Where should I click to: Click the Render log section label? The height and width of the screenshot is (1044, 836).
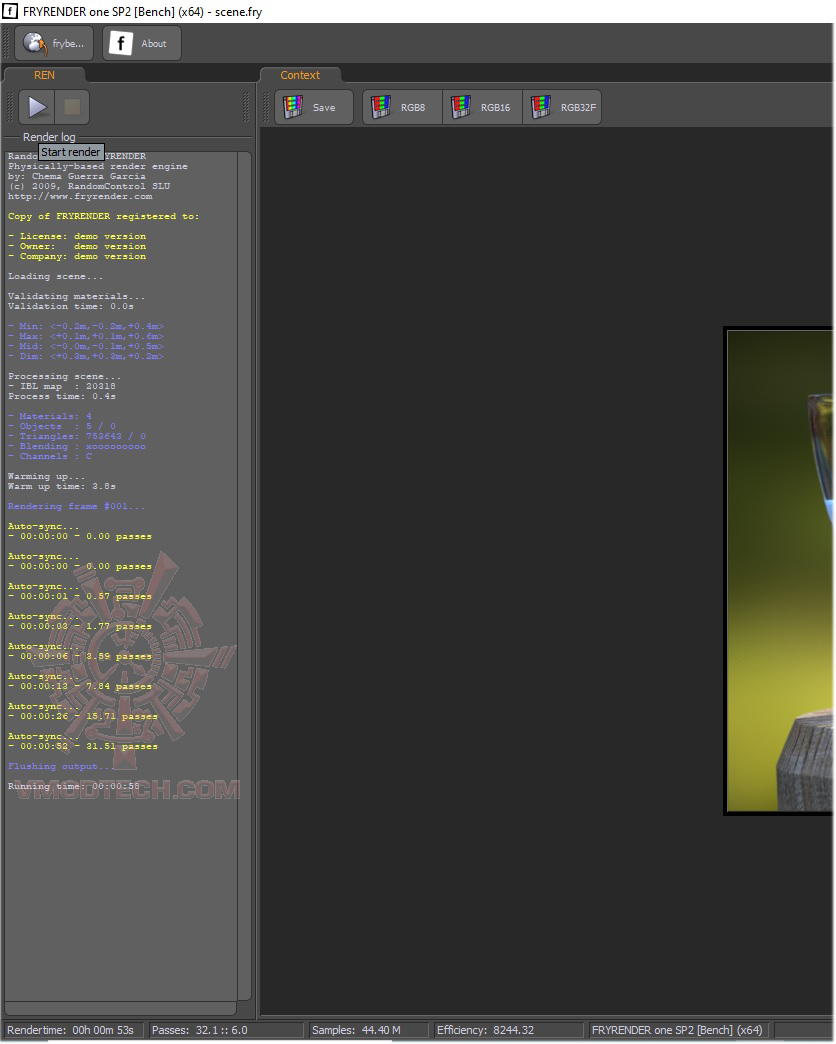click(x=49, y=137)
